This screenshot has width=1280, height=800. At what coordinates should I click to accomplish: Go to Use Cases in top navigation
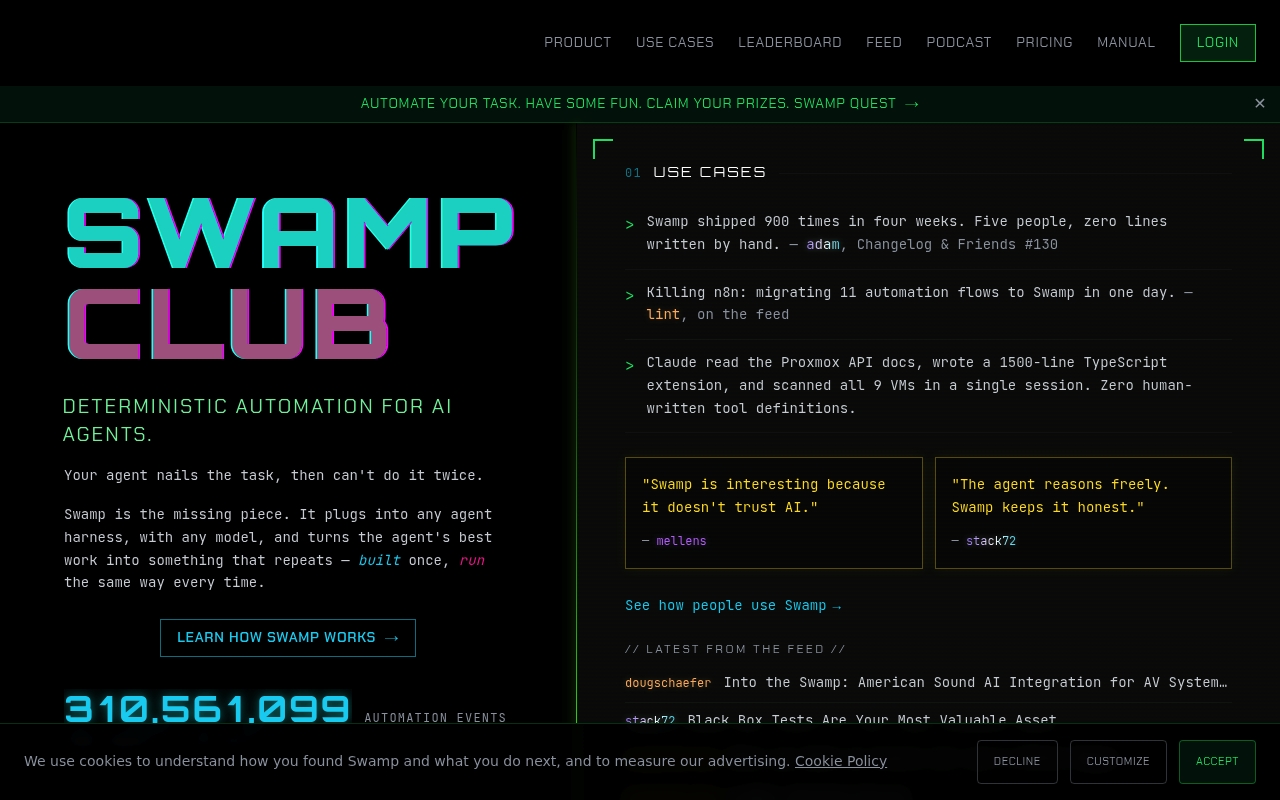click(x=675, y=42)
